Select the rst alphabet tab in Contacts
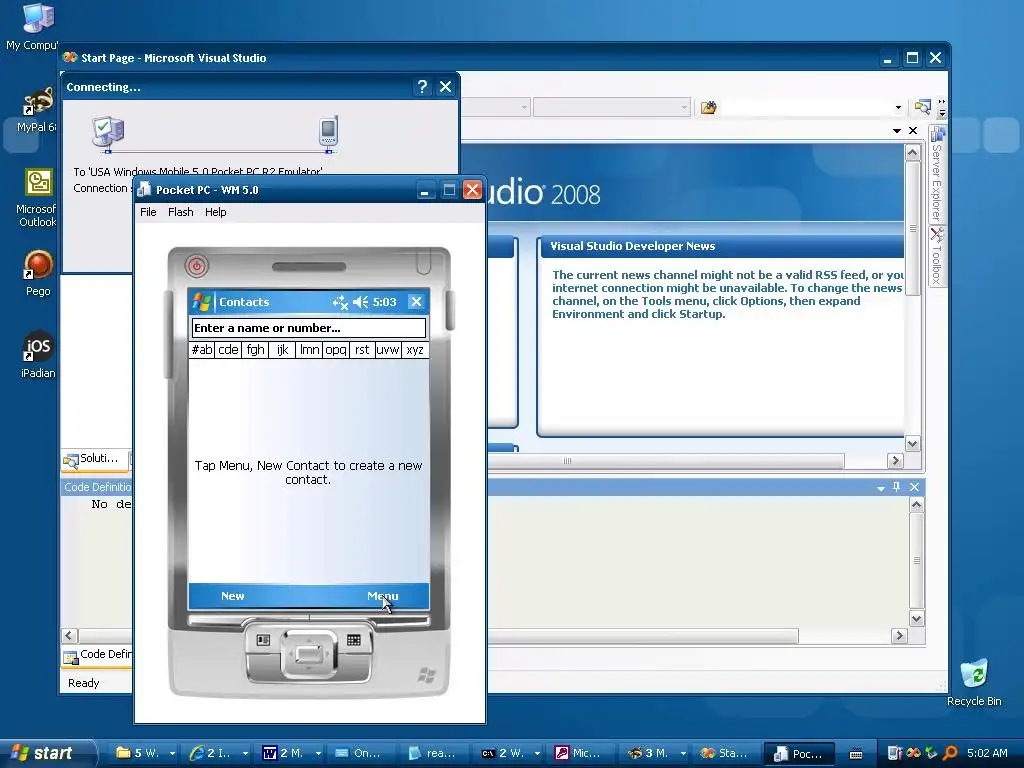 pyautogui.click(x=362, y=349)
